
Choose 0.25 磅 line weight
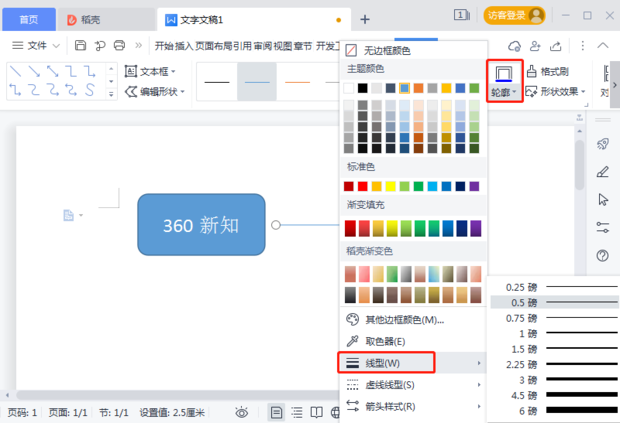click(x=555, y=287)
